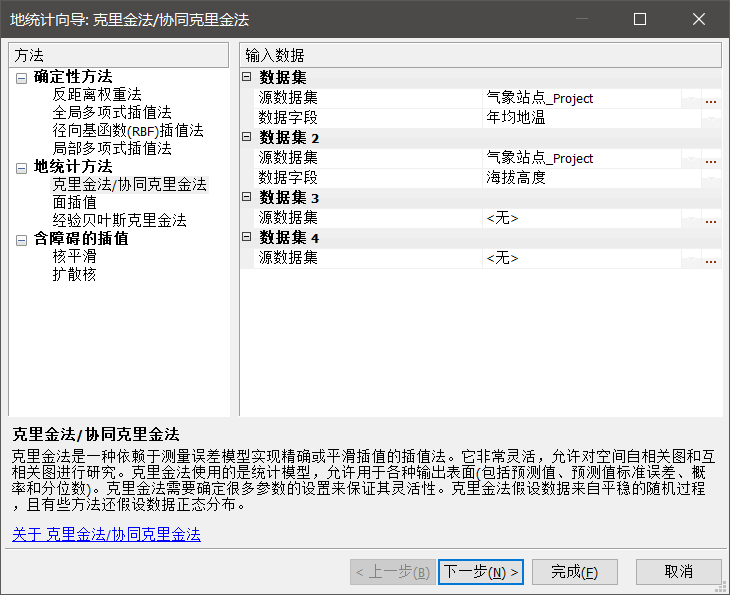Click 取消 cancel button
730x595 pixels.
[x=679, y=572]
